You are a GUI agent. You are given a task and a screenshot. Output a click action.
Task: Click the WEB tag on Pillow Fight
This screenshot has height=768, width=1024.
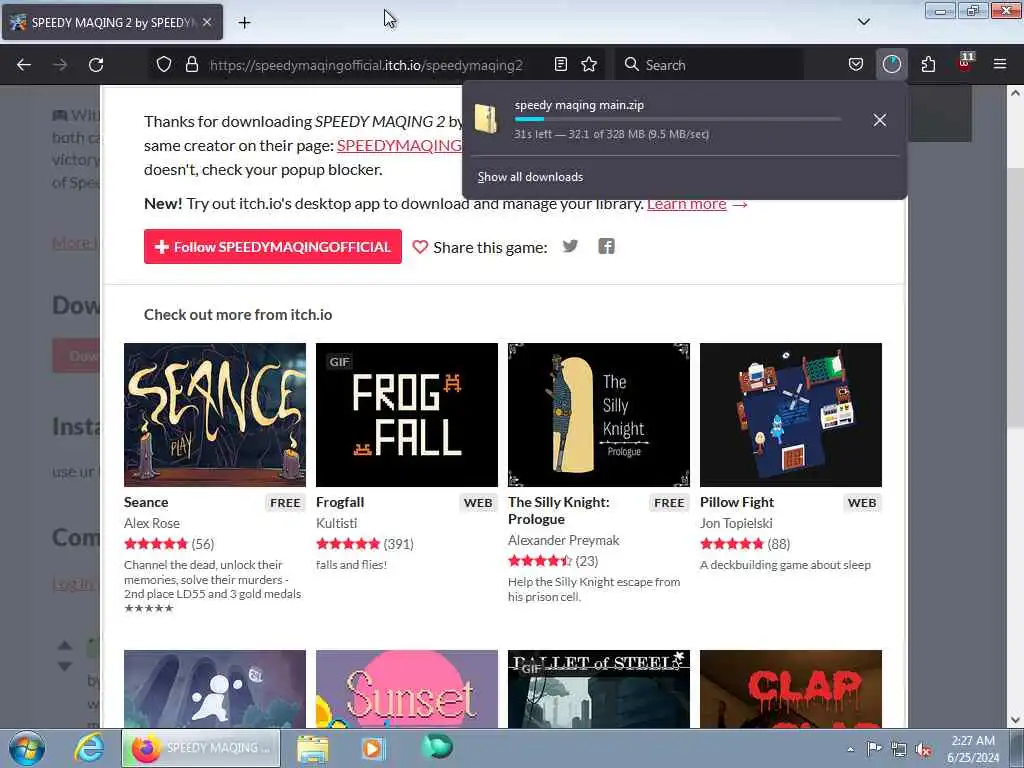(x=862, y=503)
